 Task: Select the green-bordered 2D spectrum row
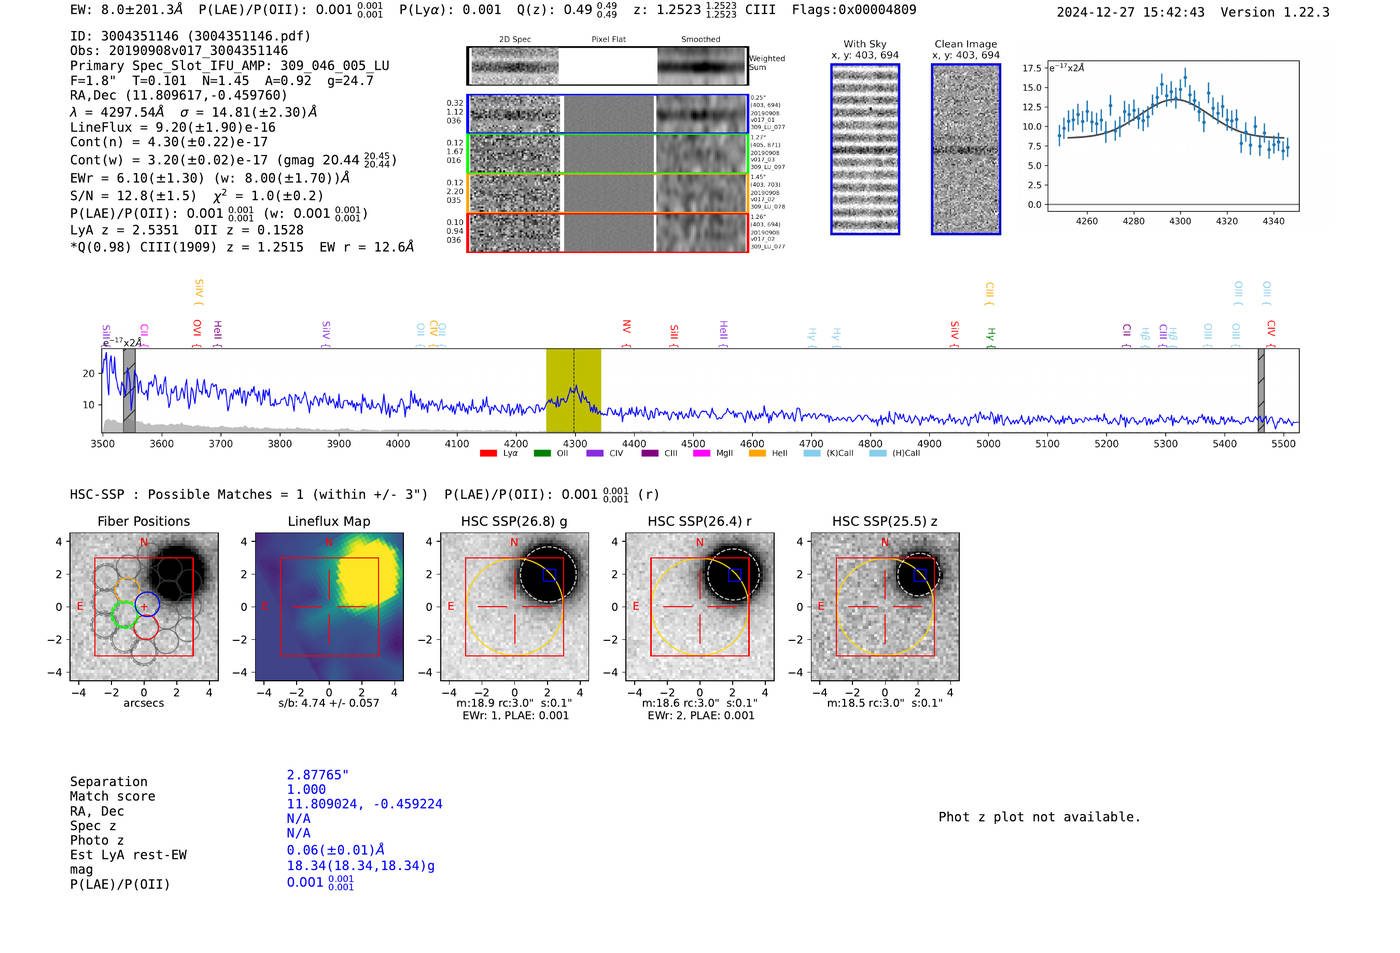[608, 154]
